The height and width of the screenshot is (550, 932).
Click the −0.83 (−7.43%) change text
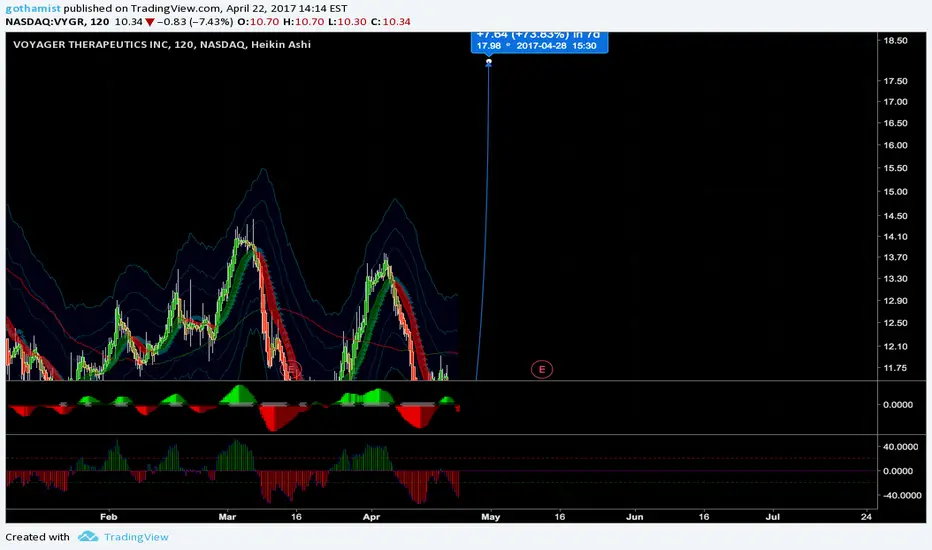[194, 21]
